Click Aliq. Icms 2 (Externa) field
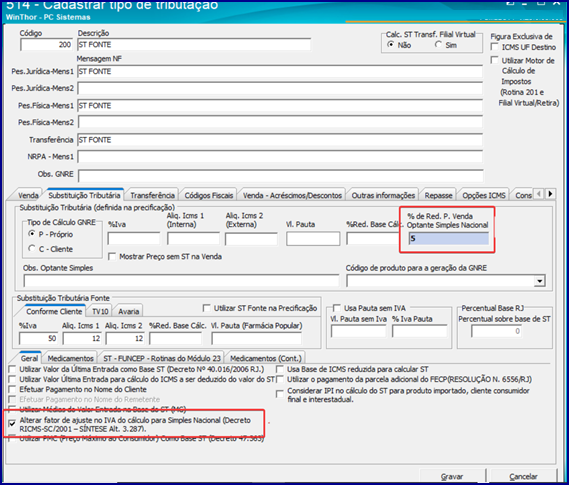The image size is (569, 485). tap(251, 239)
